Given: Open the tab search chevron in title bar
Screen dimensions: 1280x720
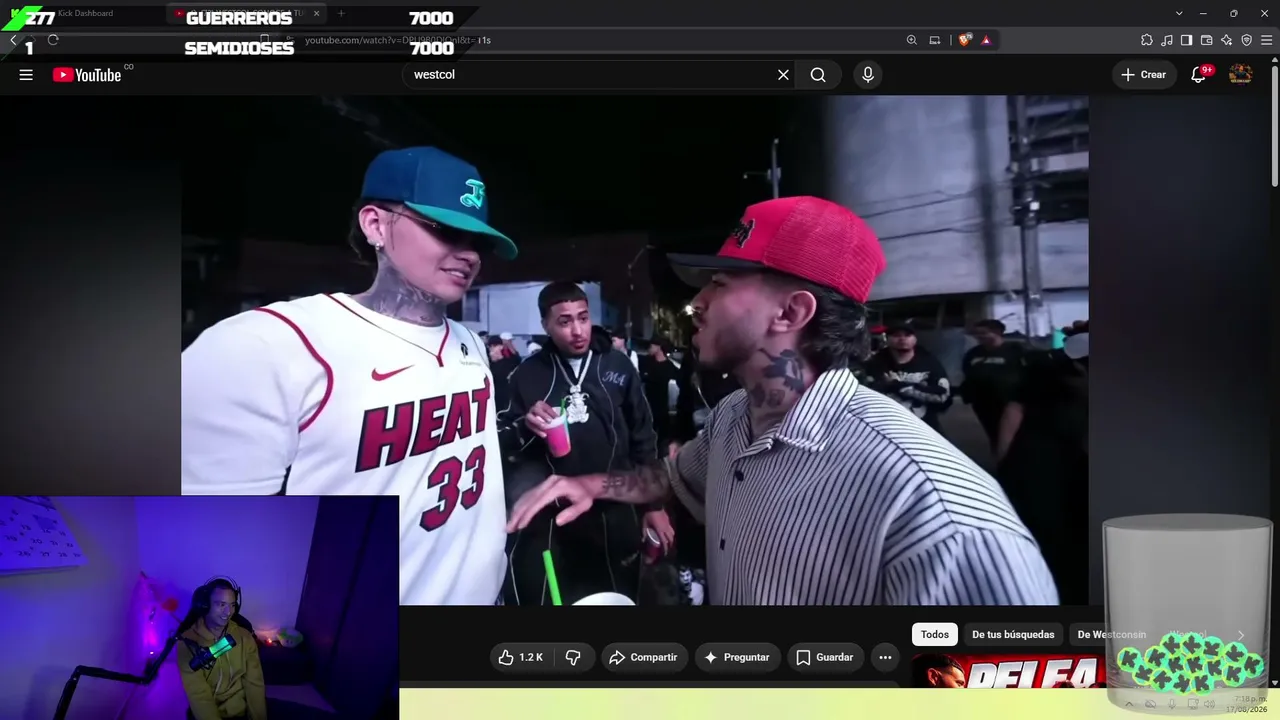Looking at the screenshot, I should [1179, 13].
